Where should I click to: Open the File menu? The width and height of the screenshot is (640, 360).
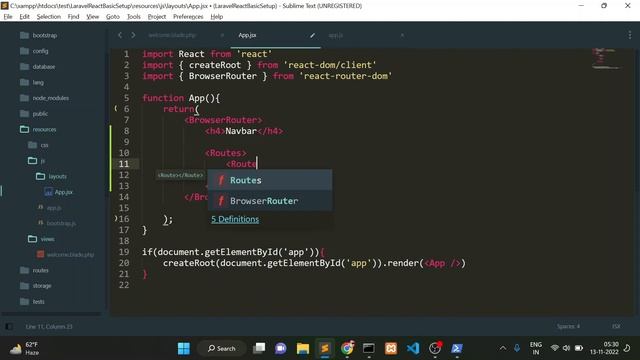click(x=8, y=17)
